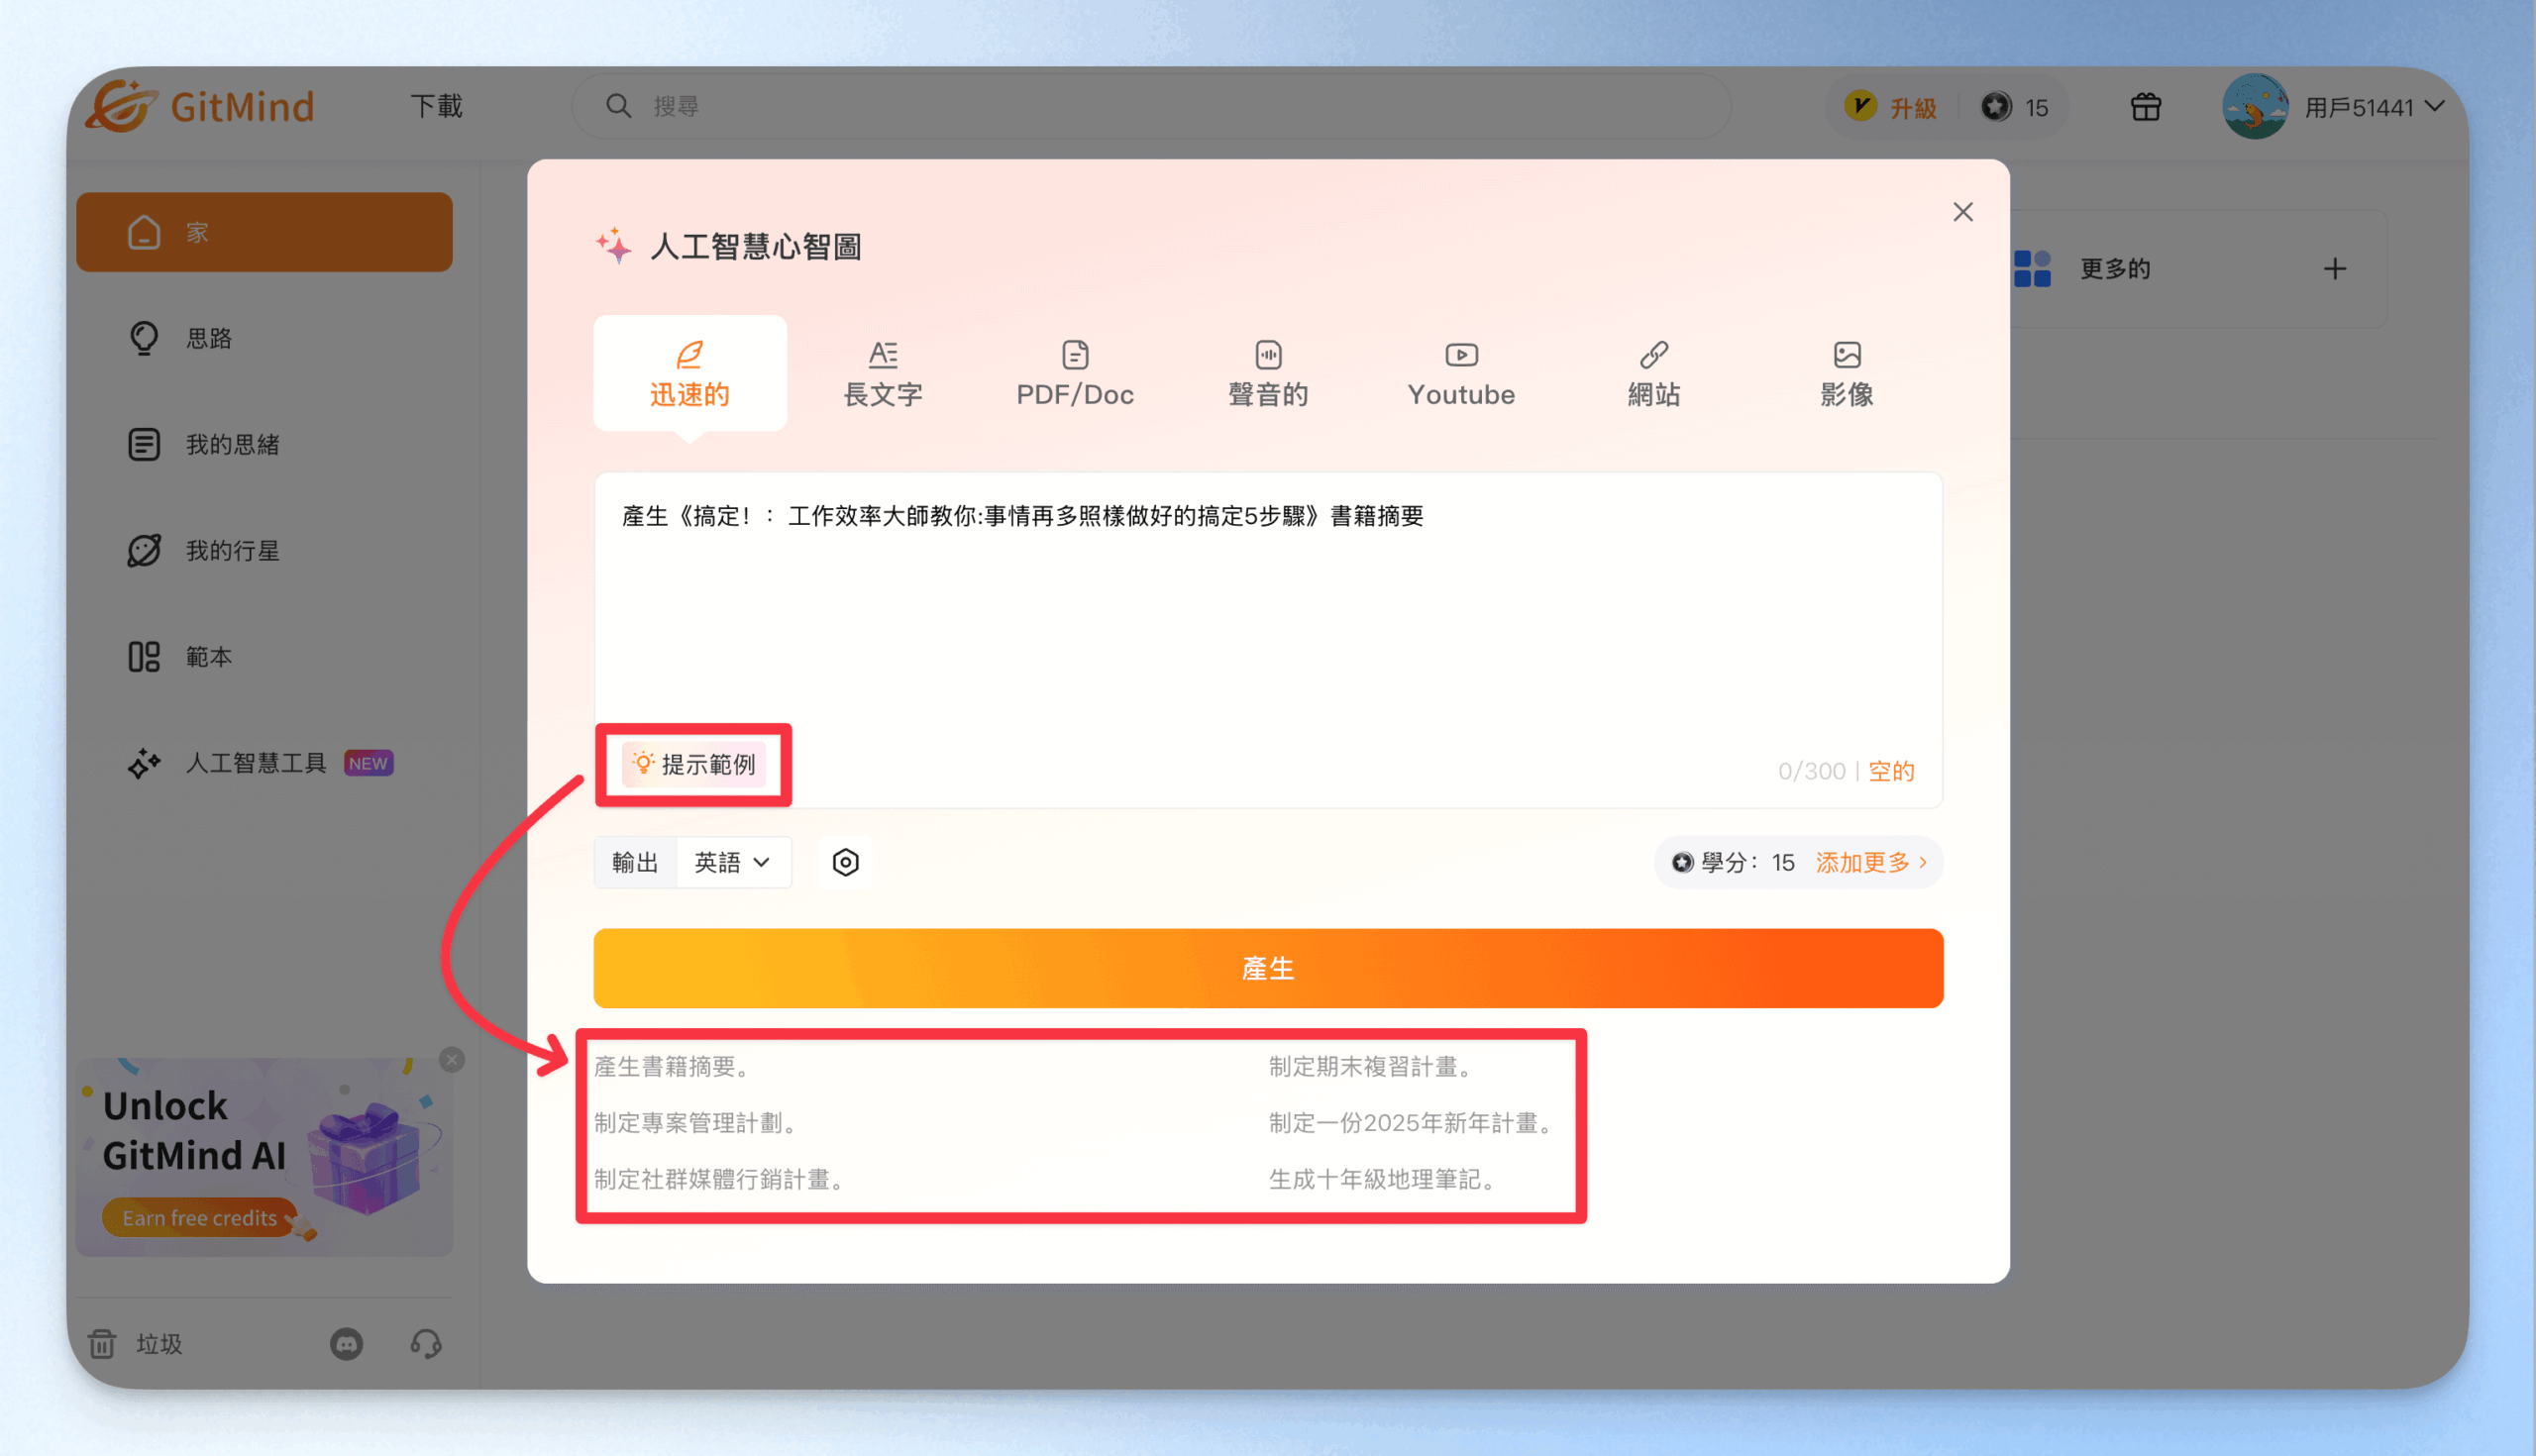The width and height of the screenshot is (2536, 1456).
Task: Click the 提示範例 prompt examples button
Action: click(x=694, y=764)
